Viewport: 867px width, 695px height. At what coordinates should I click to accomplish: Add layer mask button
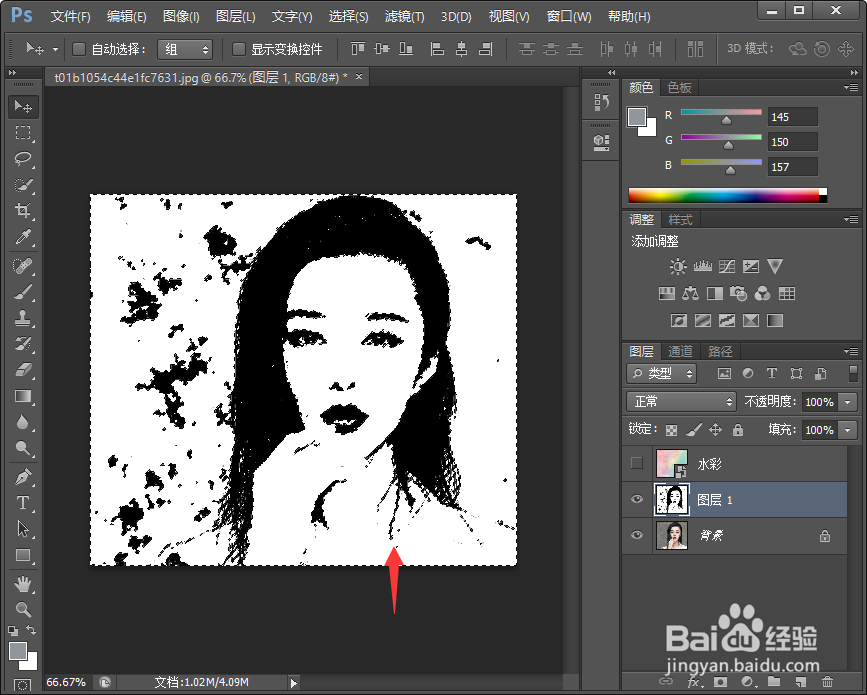tap(720, 682)
